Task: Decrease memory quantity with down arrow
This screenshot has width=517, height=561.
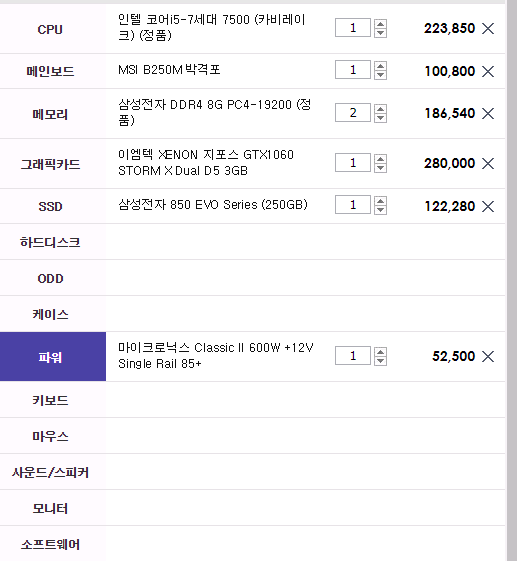Action: tap(380, 117)
